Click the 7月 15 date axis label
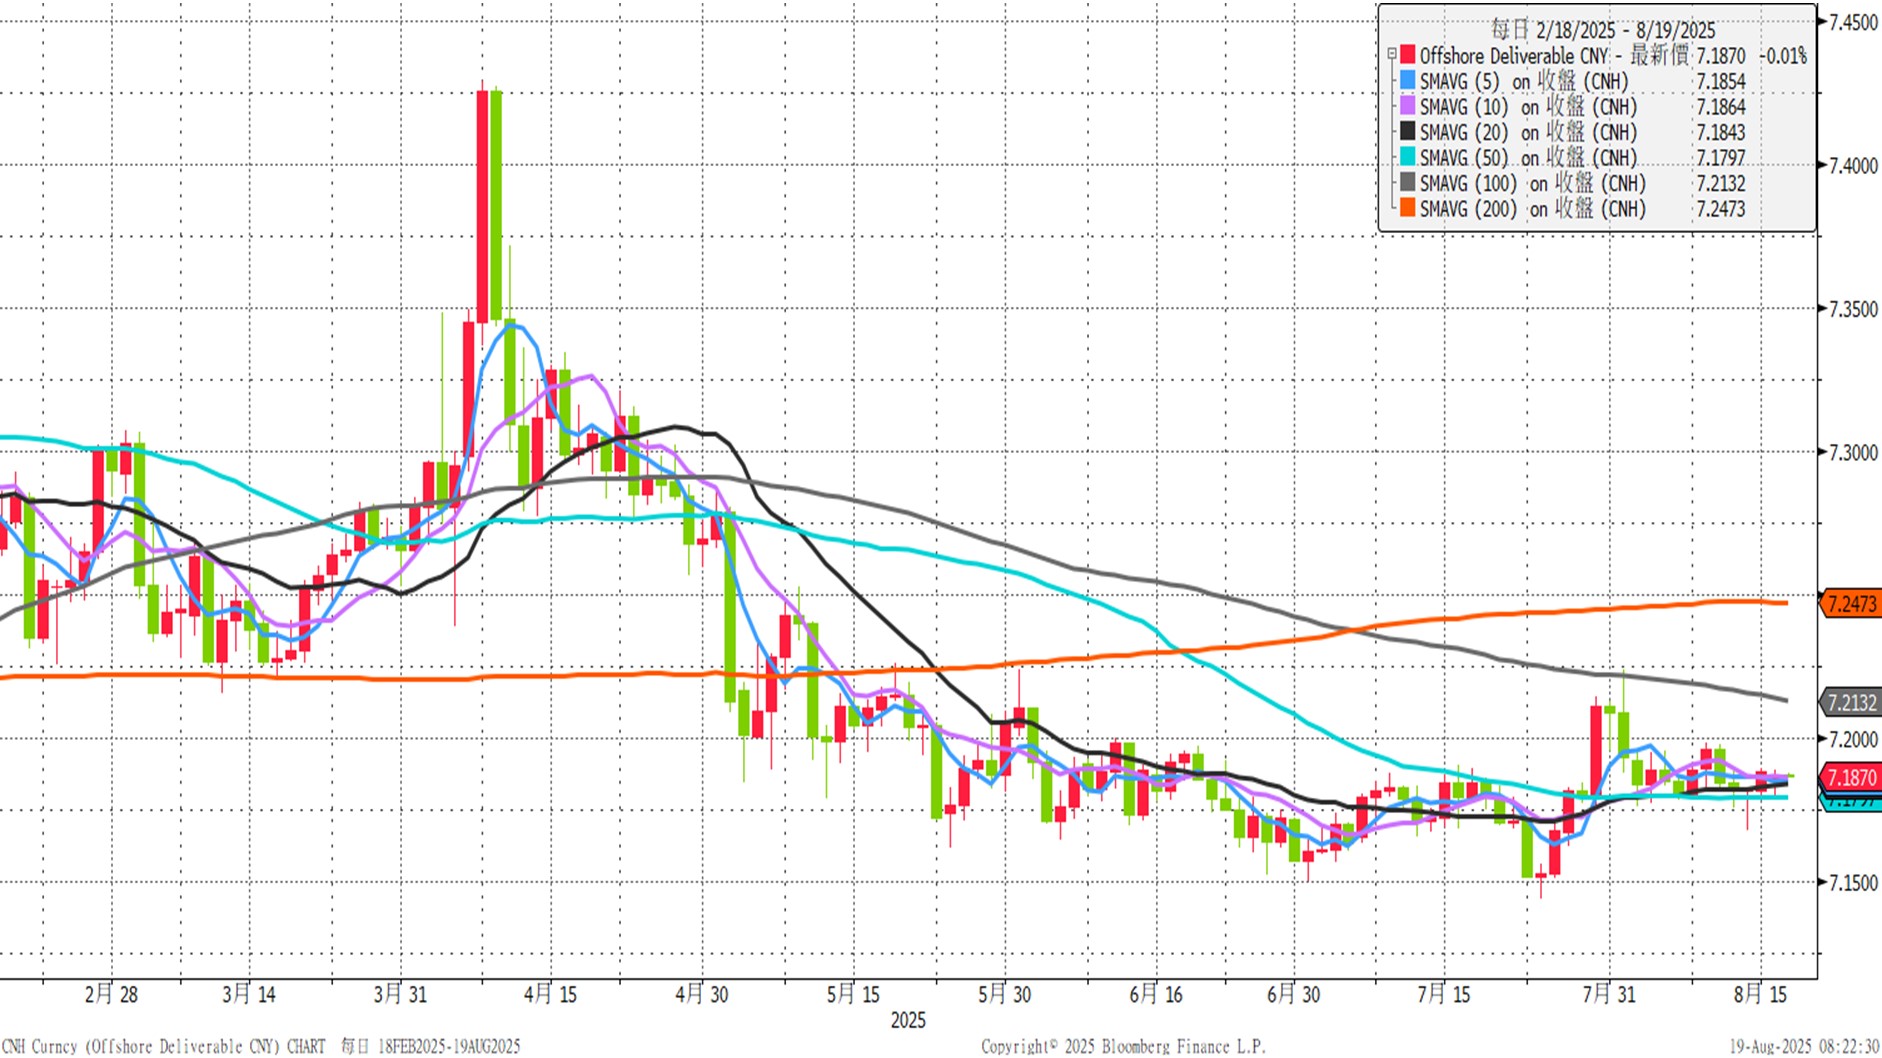The width and height of the screenshot is (1882, 1058). [x=1444, y=994]
